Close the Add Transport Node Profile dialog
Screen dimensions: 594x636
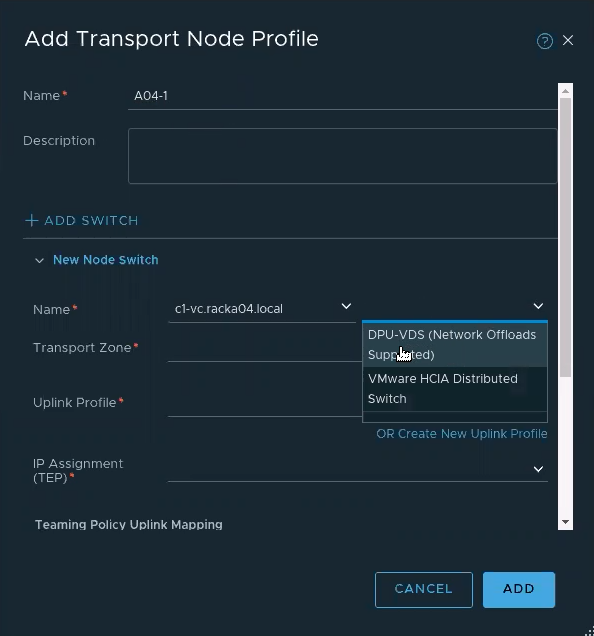click(568, 40)
